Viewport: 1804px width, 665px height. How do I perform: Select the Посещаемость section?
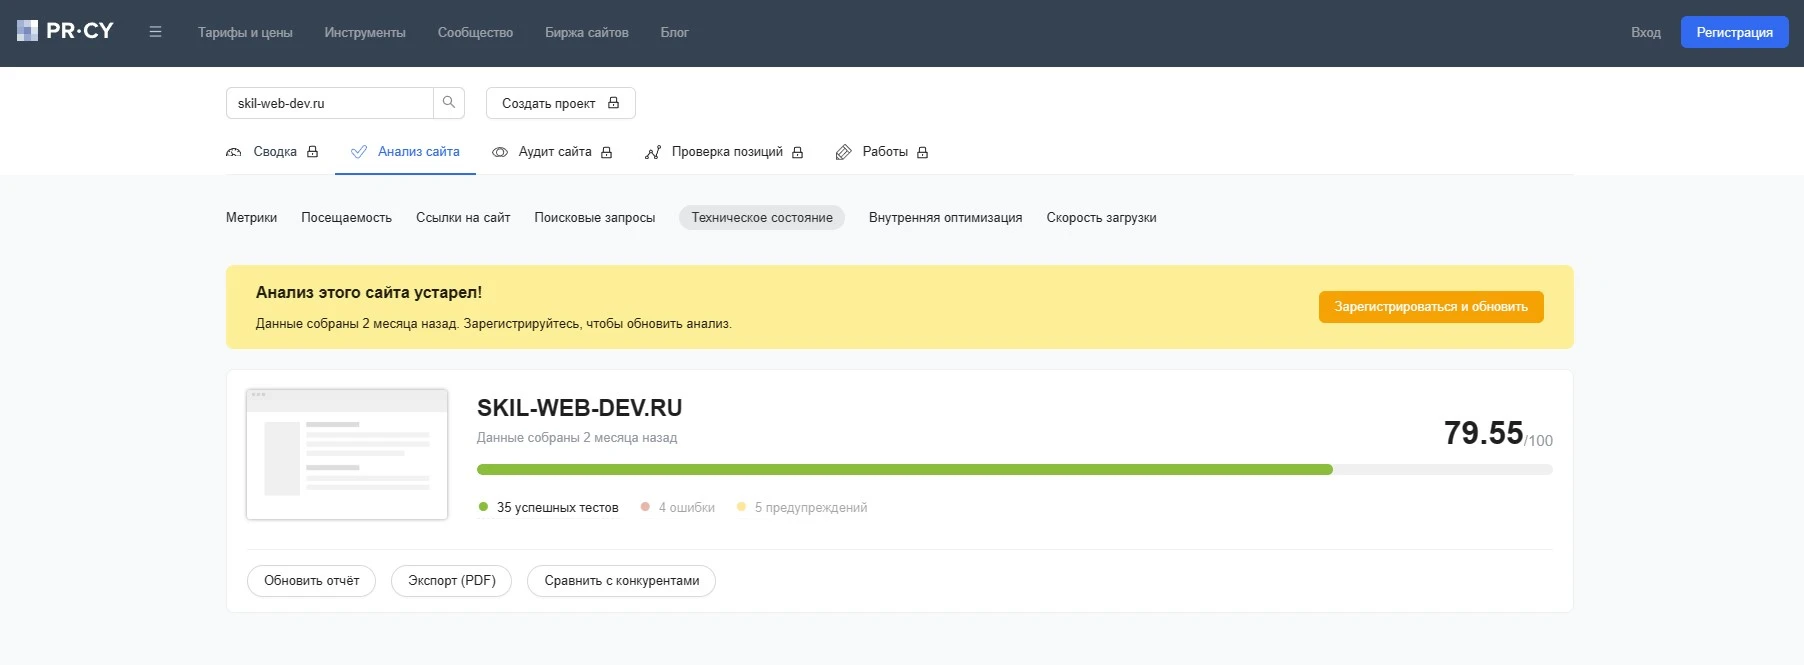(346, 217)
